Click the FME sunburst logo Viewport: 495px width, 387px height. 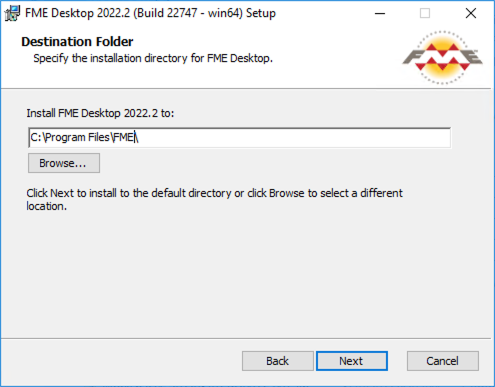click(442, 57)
